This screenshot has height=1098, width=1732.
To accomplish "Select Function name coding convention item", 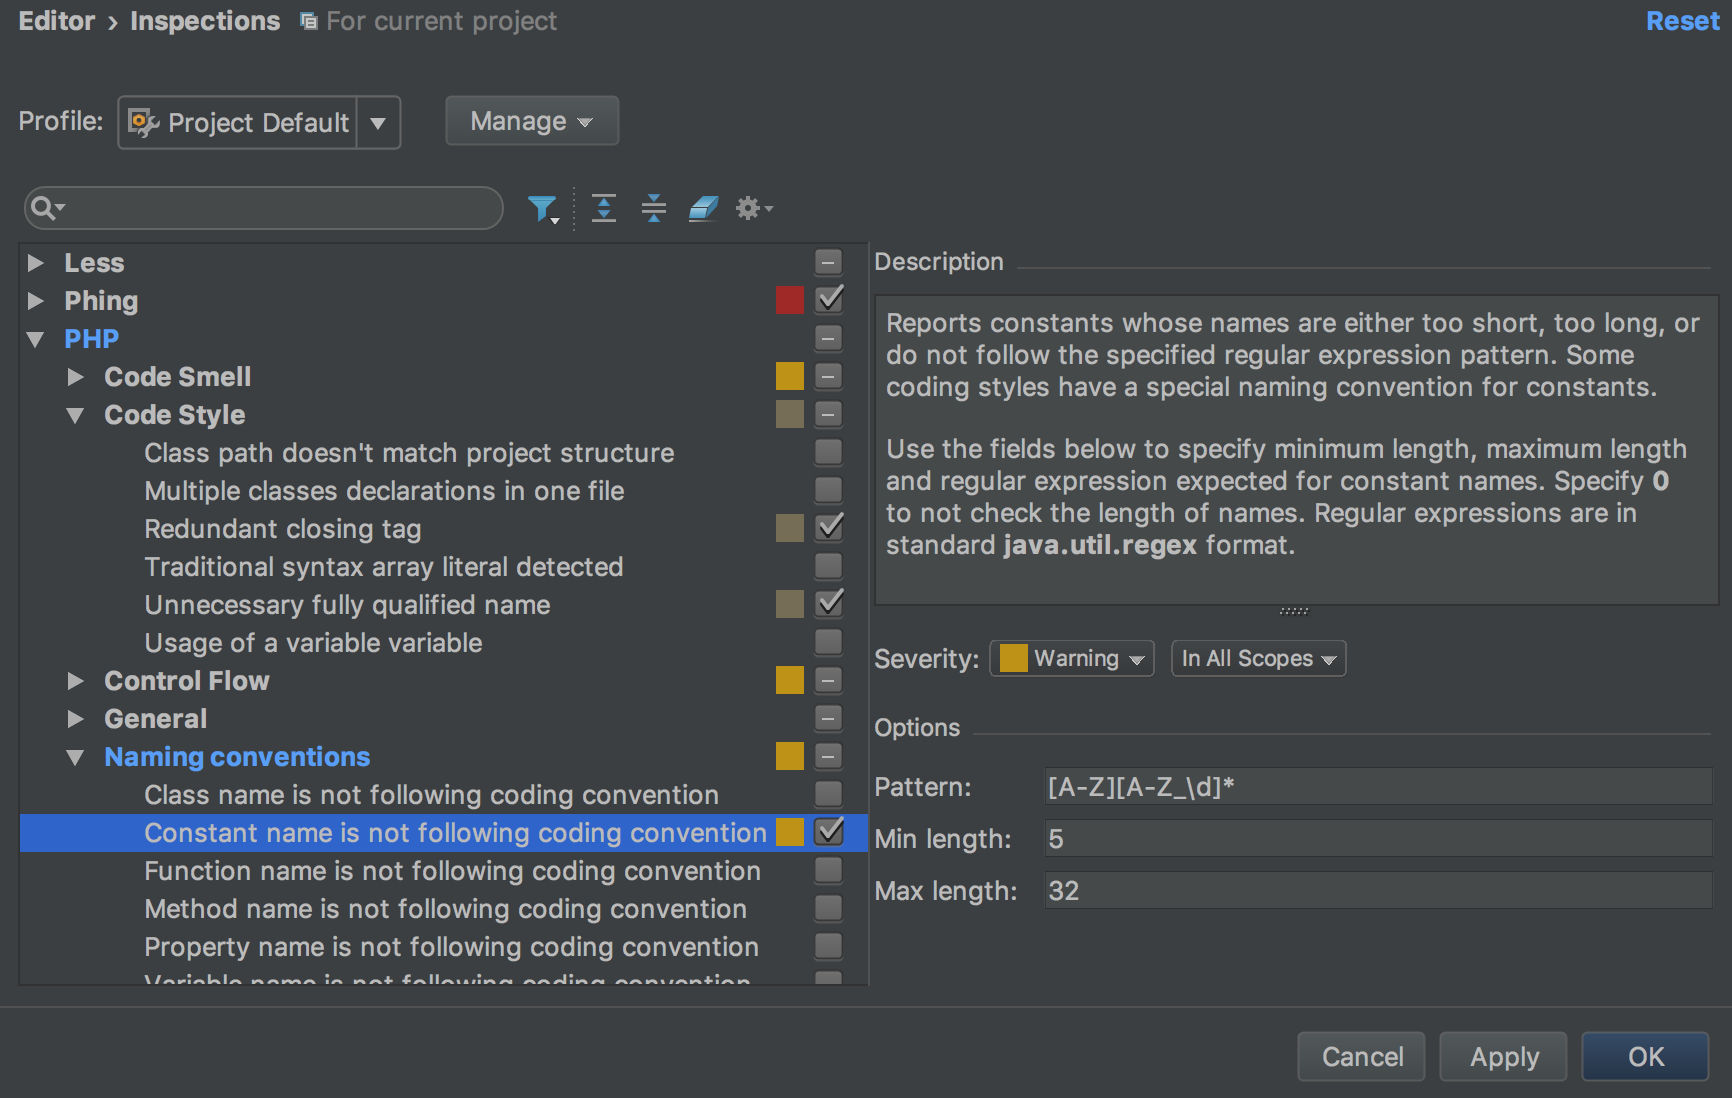I will [452, 871].
